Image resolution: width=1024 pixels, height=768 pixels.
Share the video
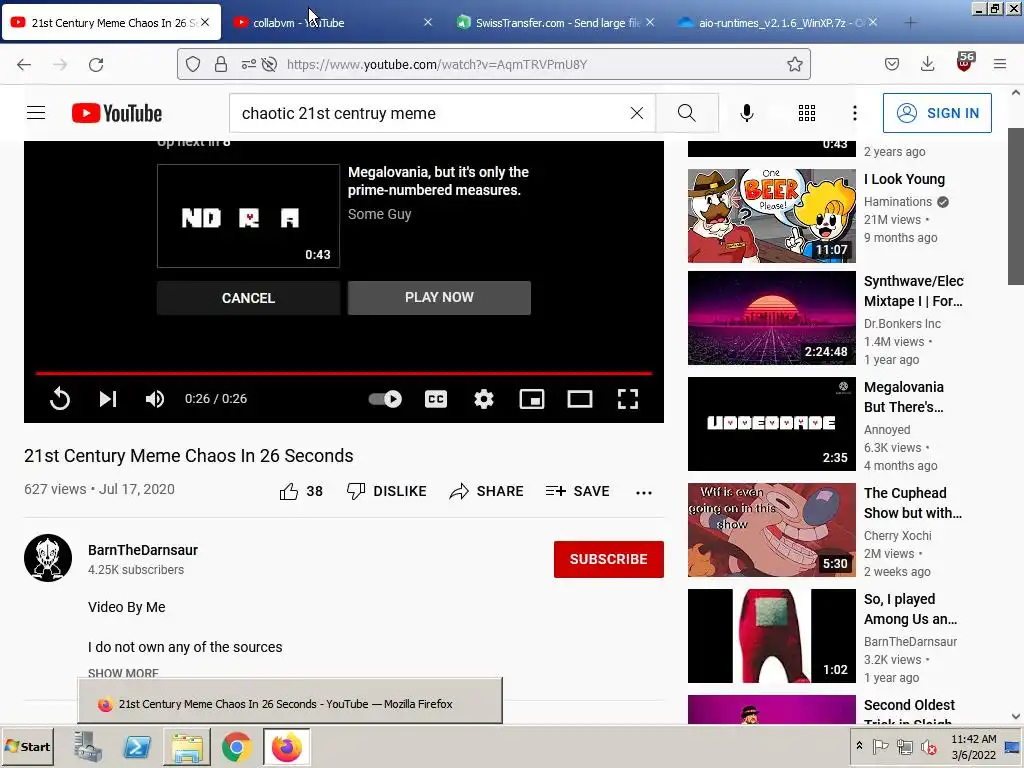click(x=487, y=491)
